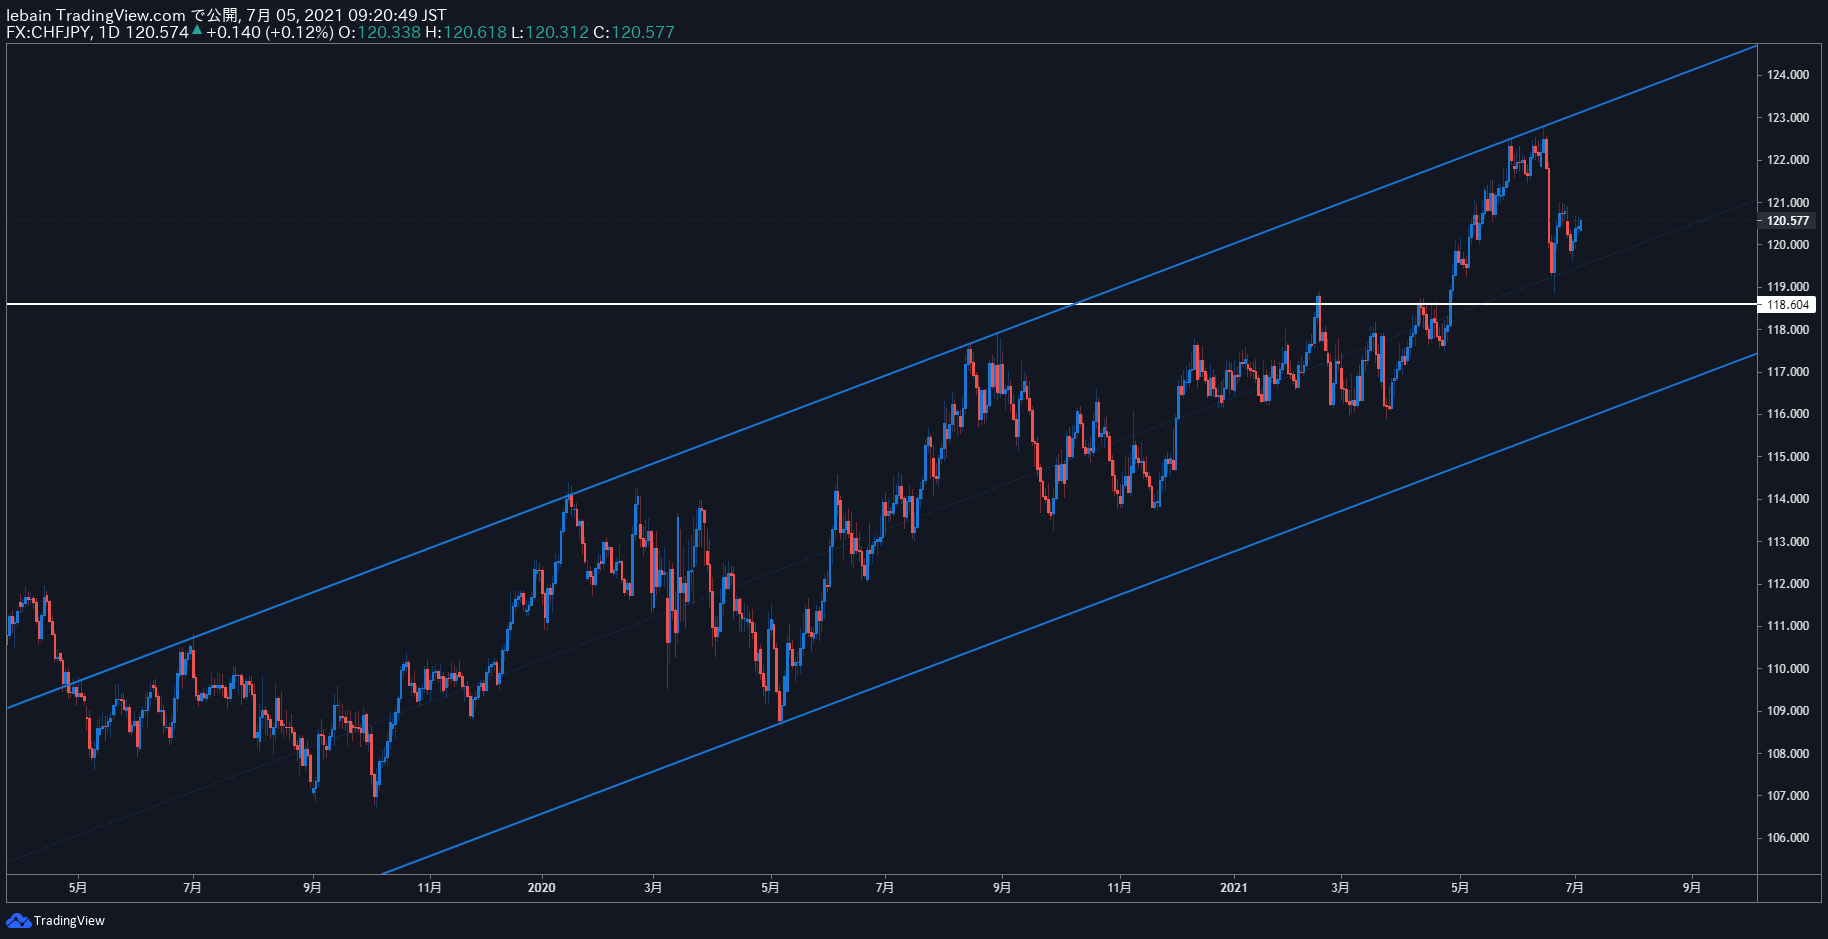Screen dimensions: 1828x939
Task: Select the 118.604 horizontal line price label
Action: [1788, 305]
